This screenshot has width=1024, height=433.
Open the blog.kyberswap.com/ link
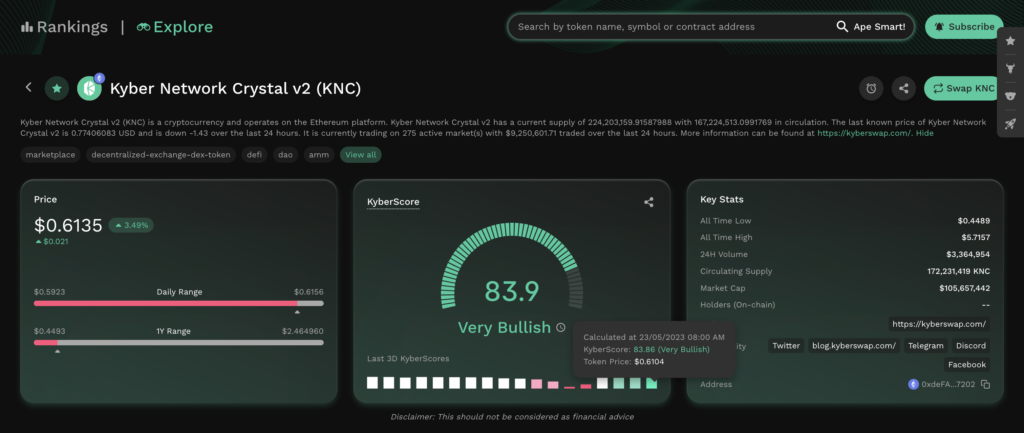point(854,346)
